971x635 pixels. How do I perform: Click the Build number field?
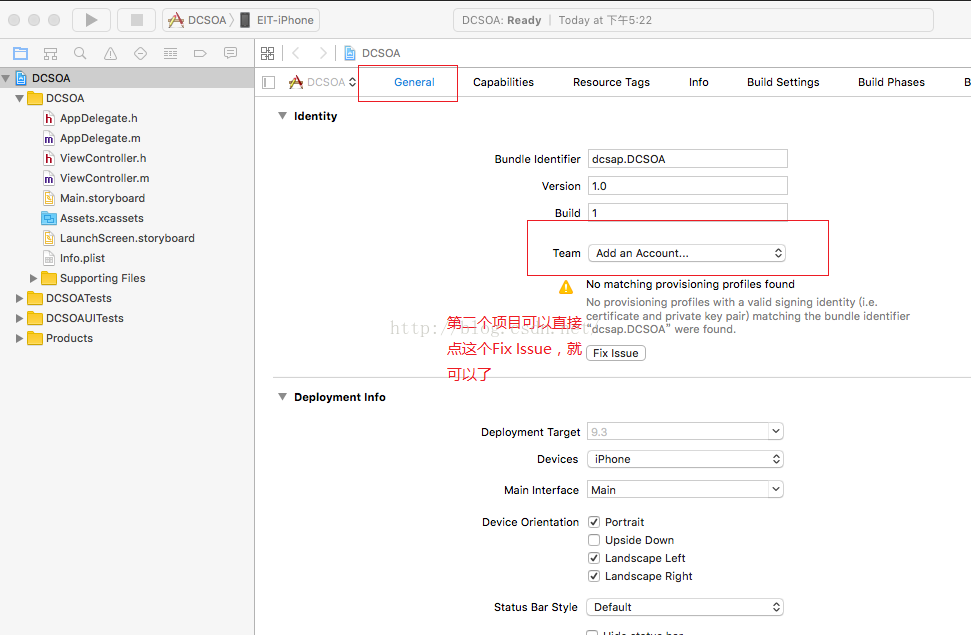687,212
